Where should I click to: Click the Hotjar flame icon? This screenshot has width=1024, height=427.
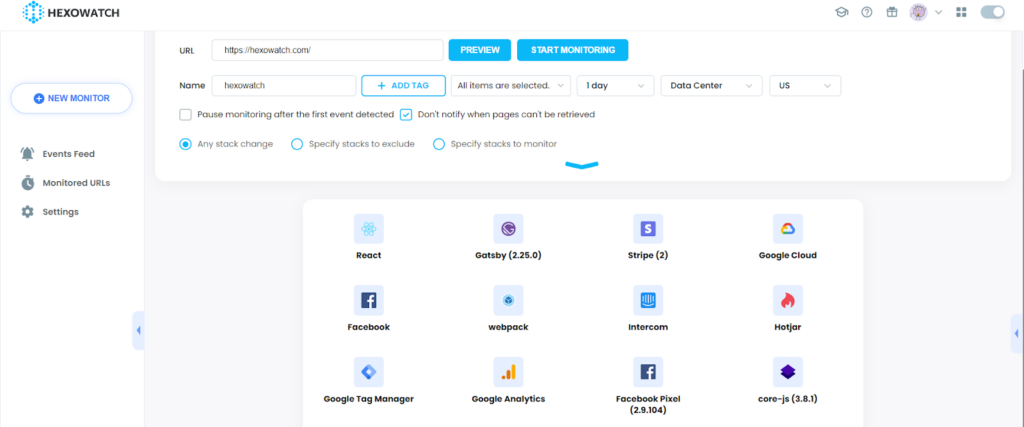click(x=788, y=300)
